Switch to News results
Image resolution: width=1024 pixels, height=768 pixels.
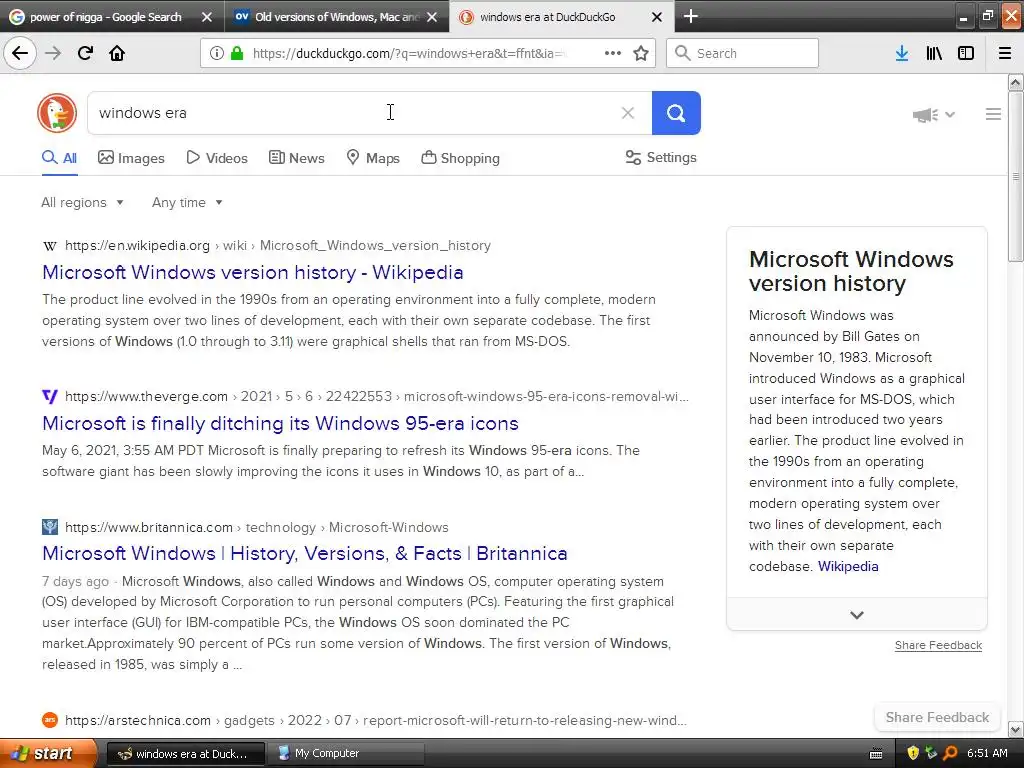coord(296,158)
